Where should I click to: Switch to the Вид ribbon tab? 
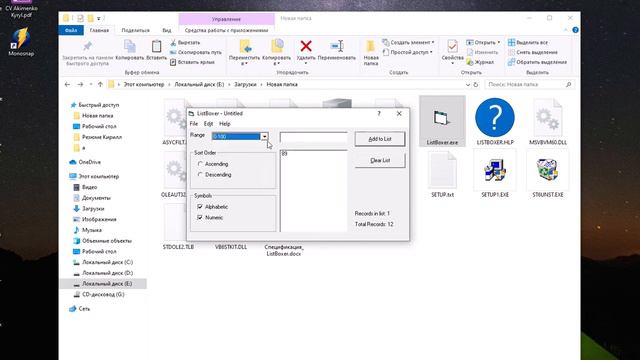(x=167, y=30)
